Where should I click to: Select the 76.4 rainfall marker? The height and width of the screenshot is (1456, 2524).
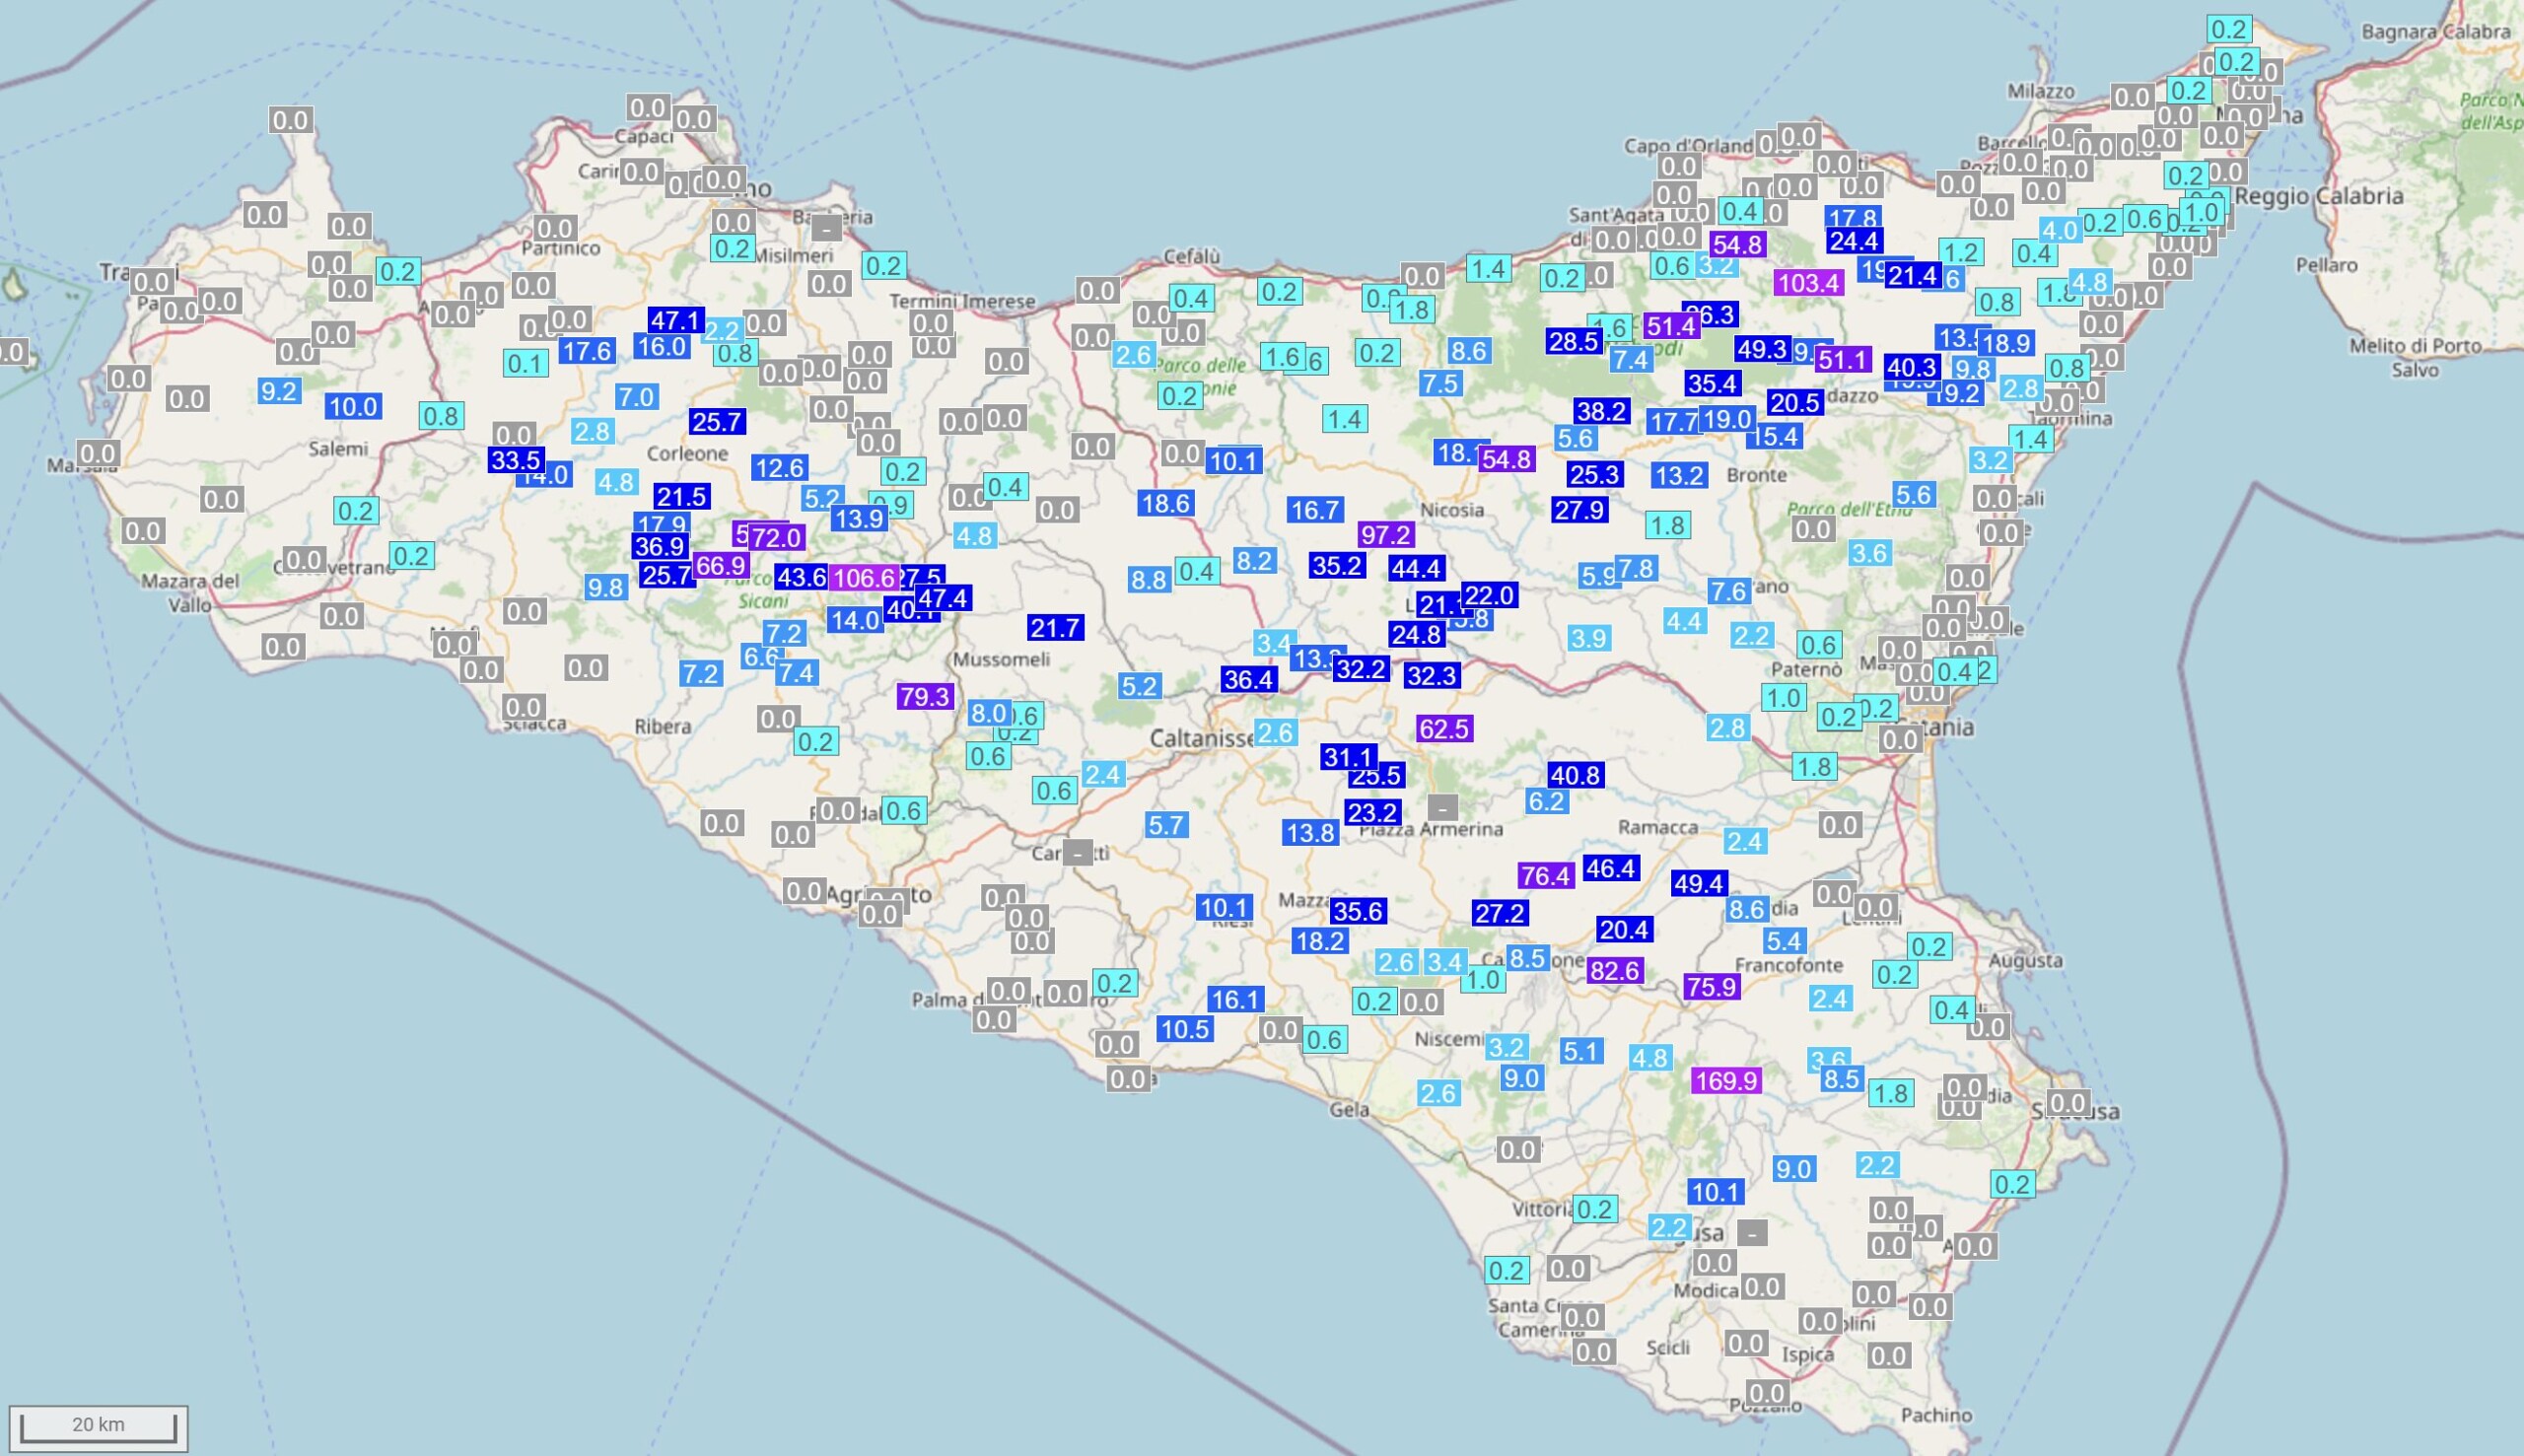1545,877
